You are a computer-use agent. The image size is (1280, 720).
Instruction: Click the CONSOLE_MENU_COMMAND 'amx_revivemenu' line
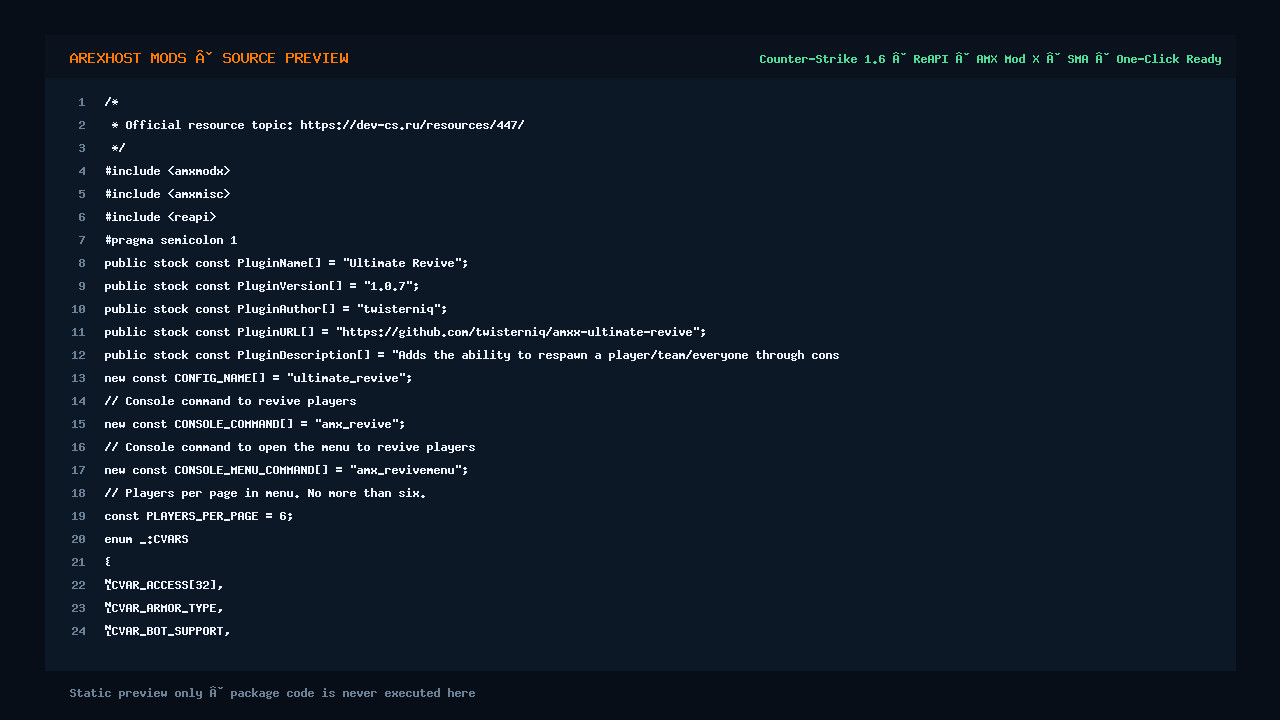(286, 470)
